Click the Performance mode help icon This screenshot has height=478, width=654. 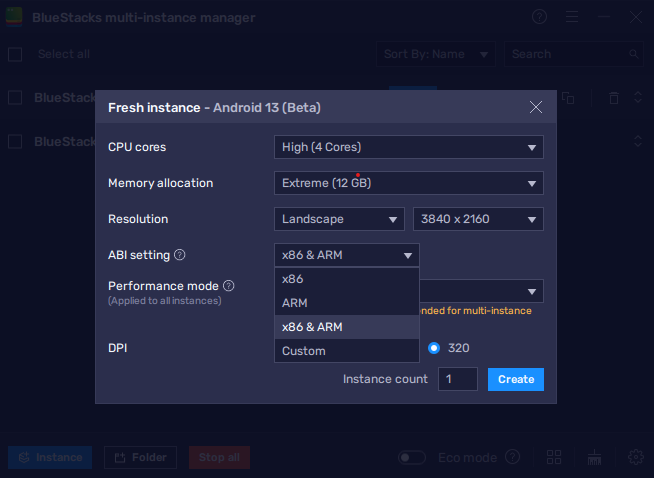pos(228,286)
